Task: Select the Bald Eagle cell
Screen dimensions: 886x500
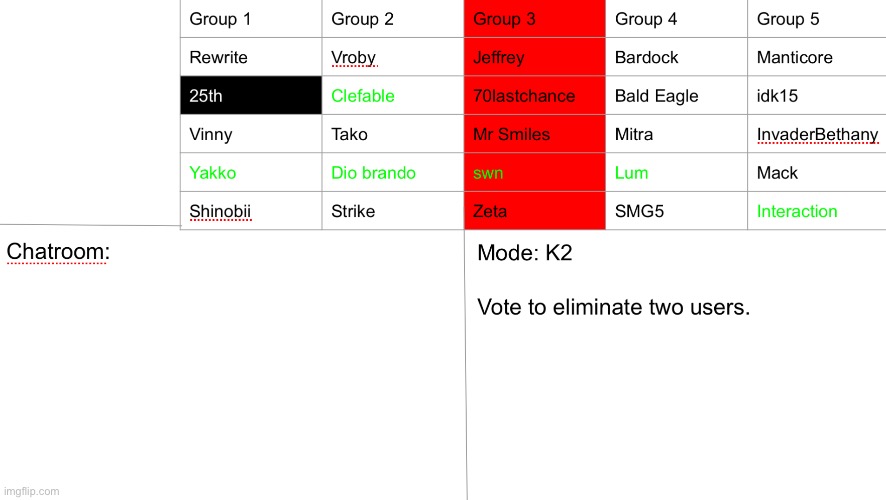Action: [x=676, y=95]
